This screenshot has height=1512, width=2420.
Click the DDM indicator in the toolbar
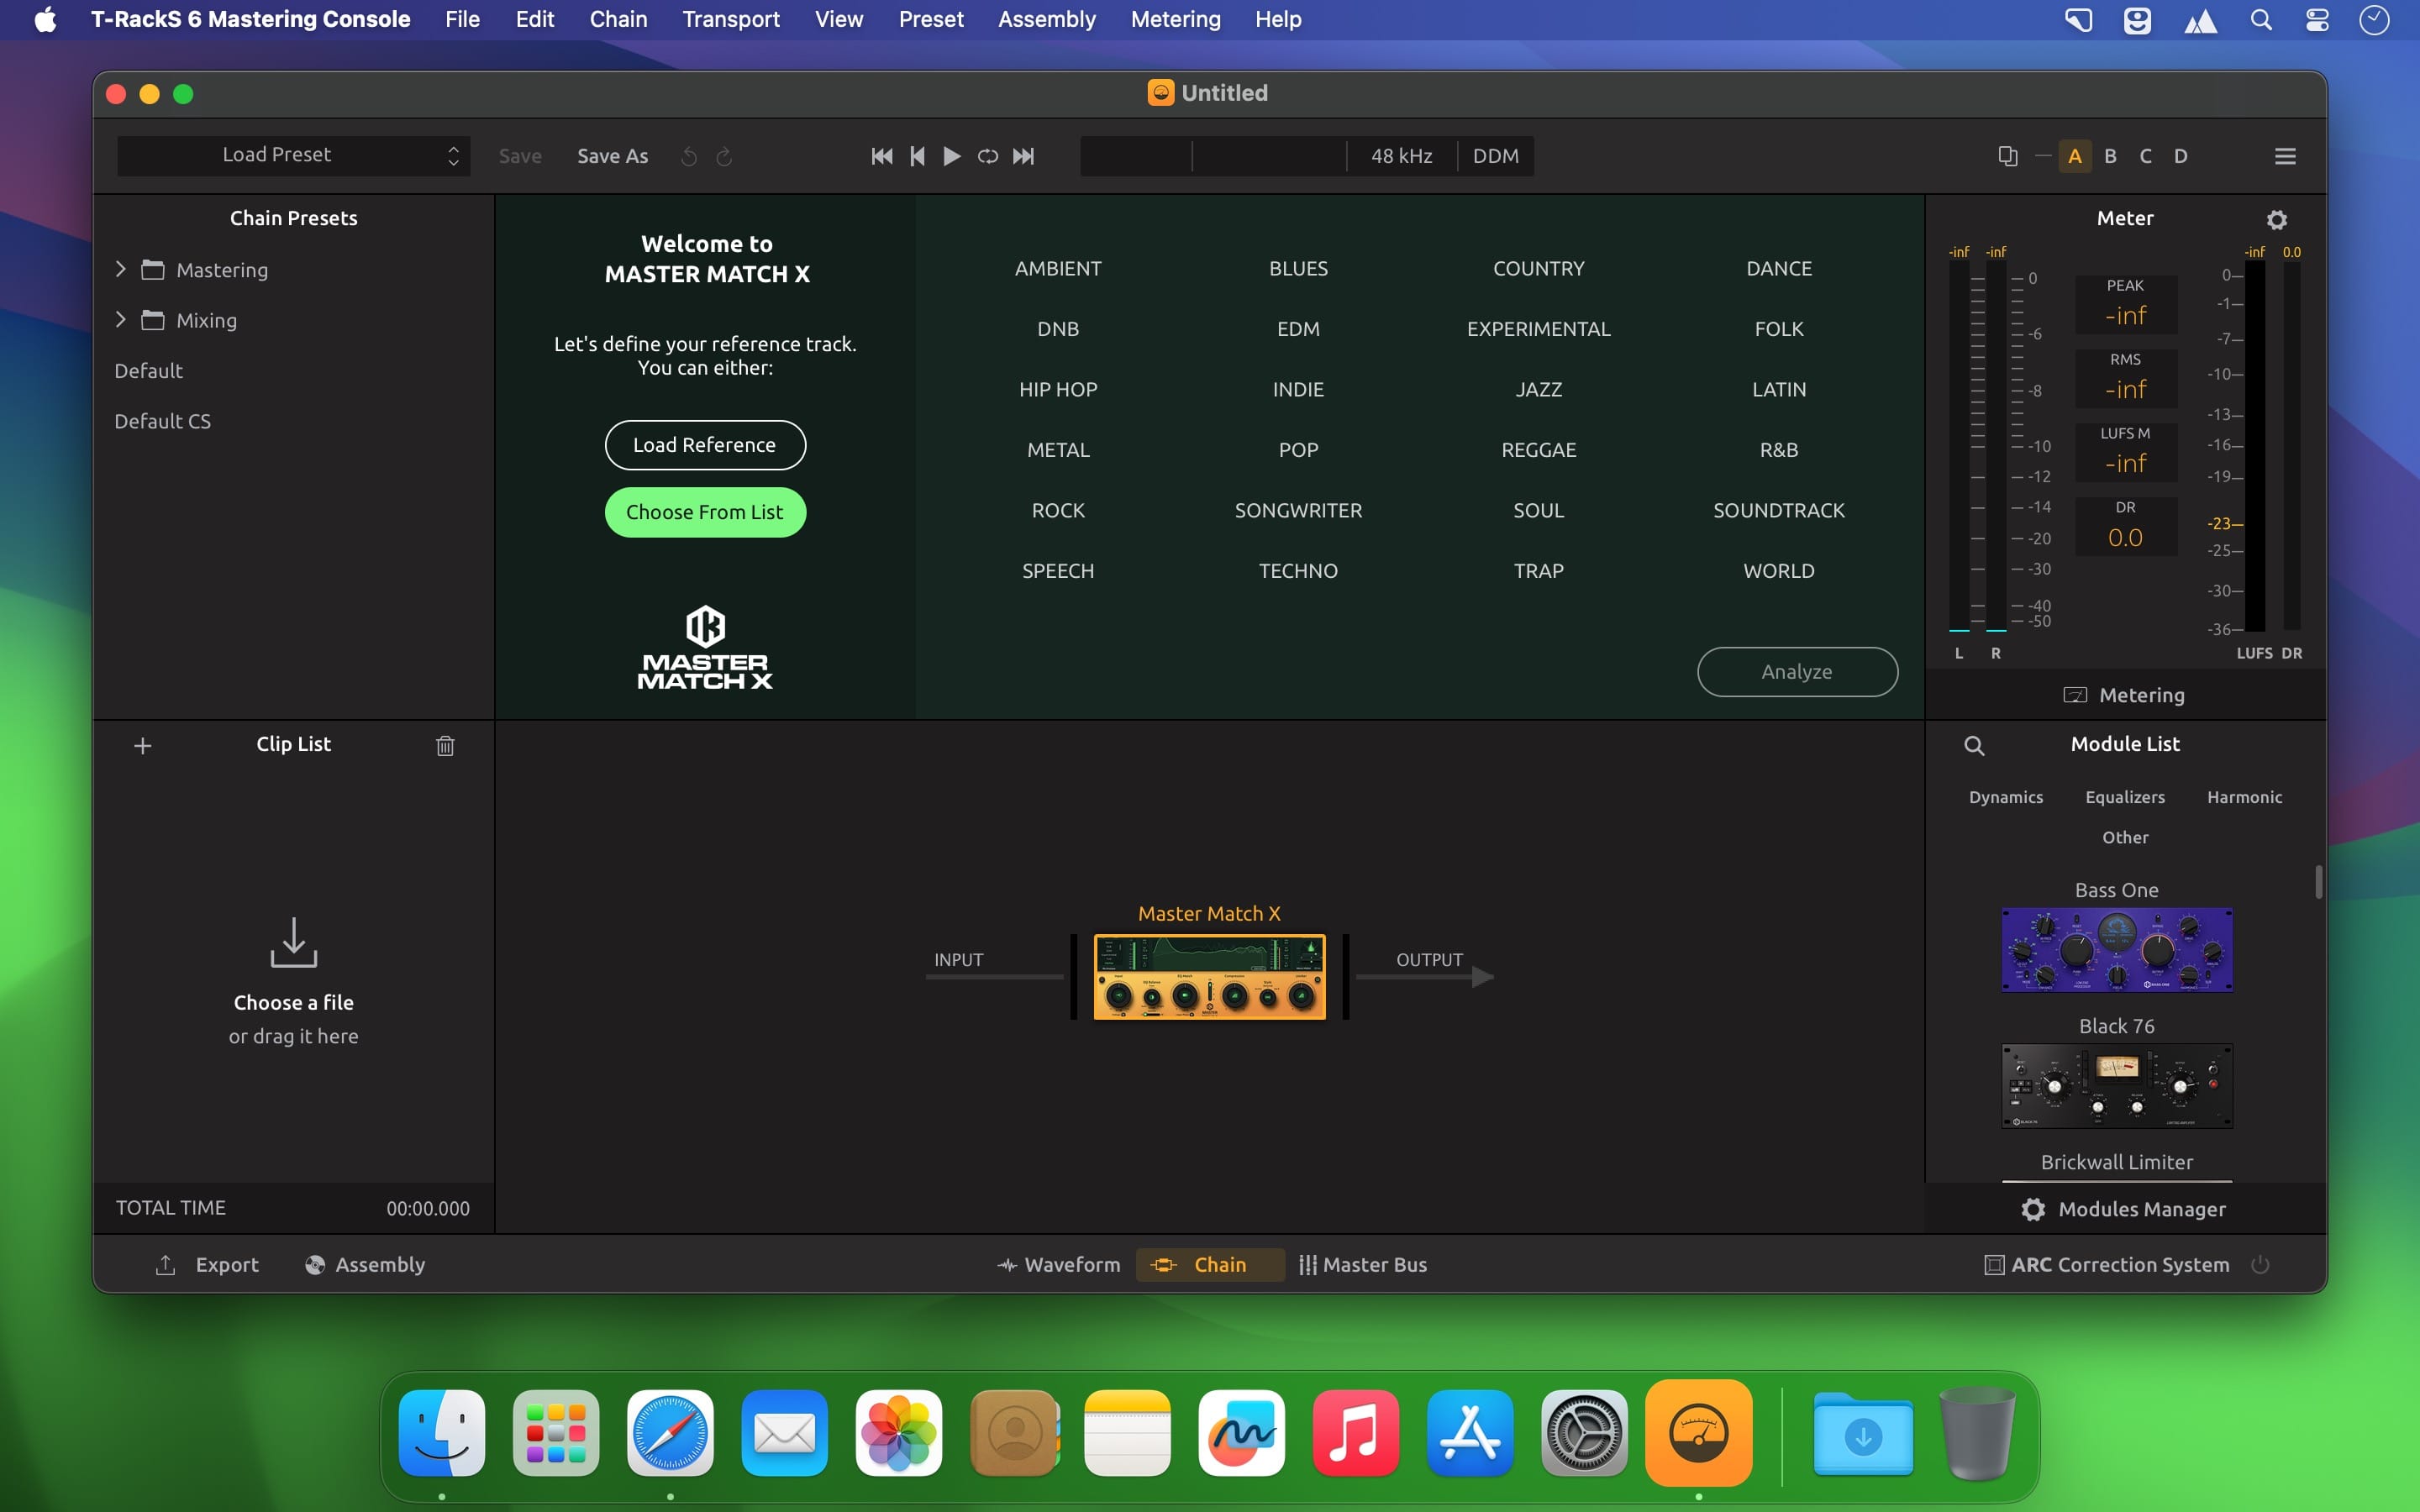(x=1495, y=156)
